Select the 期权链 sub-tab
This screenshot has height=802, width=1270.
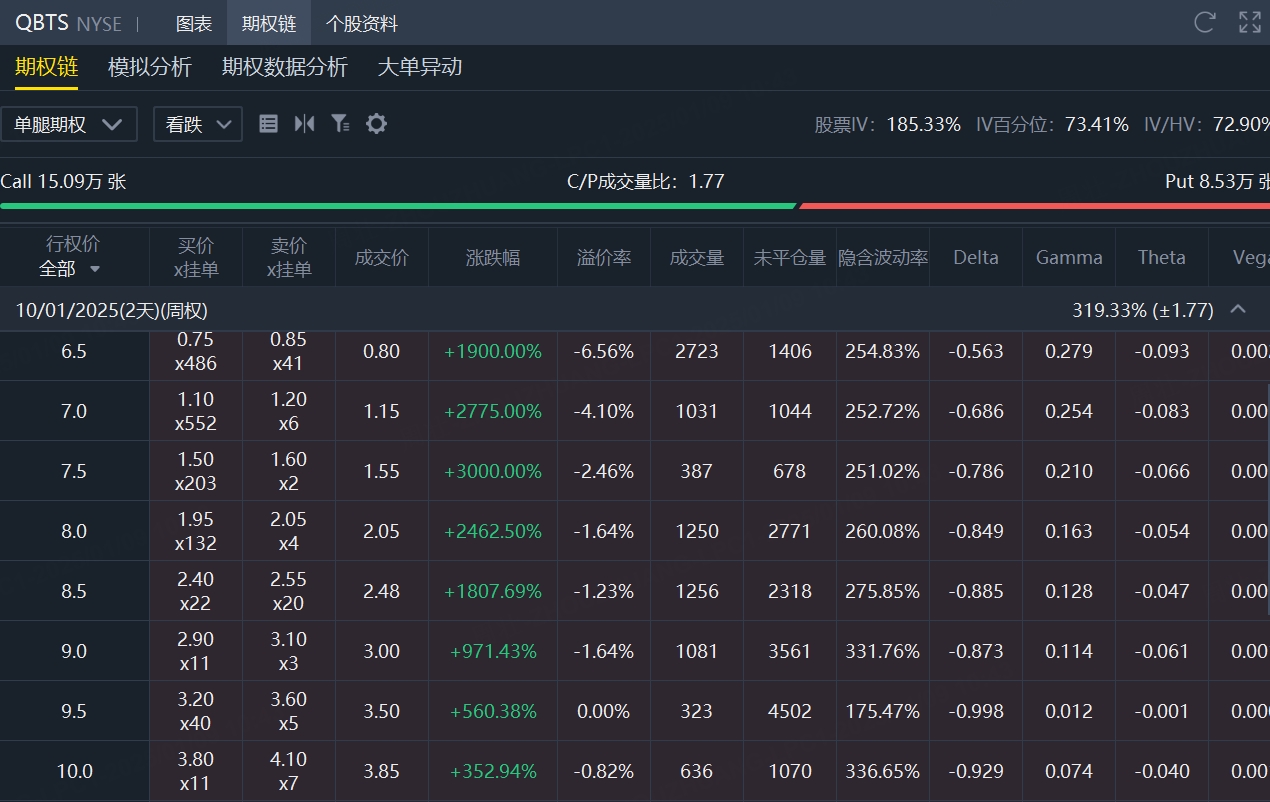tap(46, 67)
